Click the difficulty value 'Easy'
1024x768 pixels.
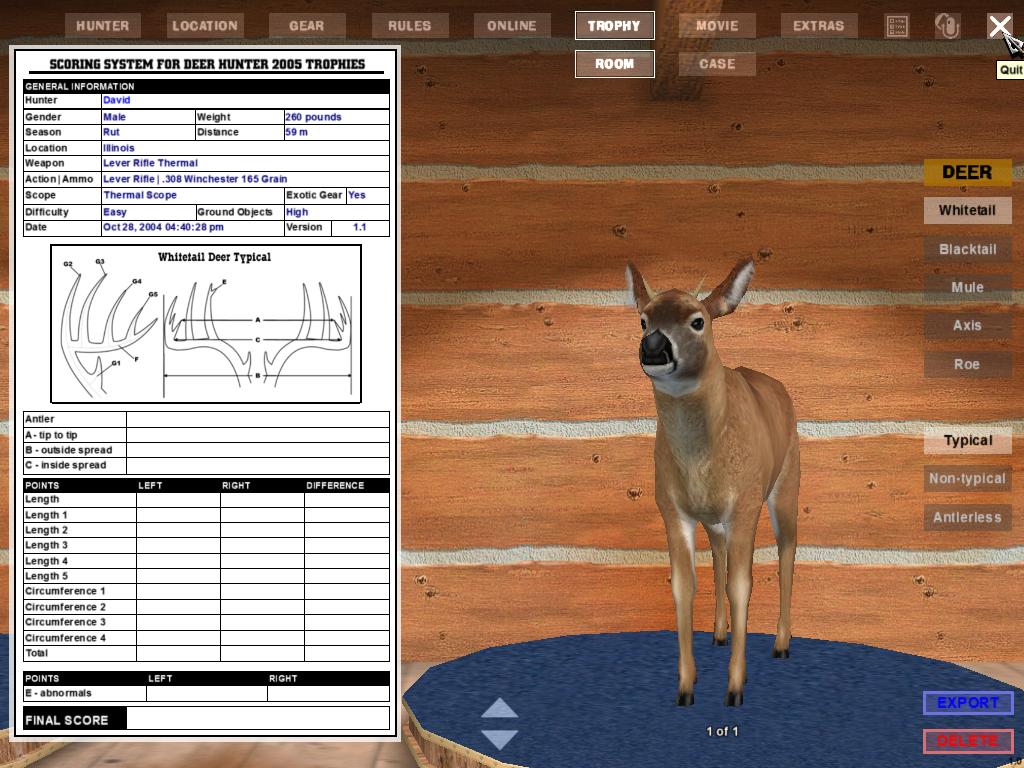(x=114, y=212)
